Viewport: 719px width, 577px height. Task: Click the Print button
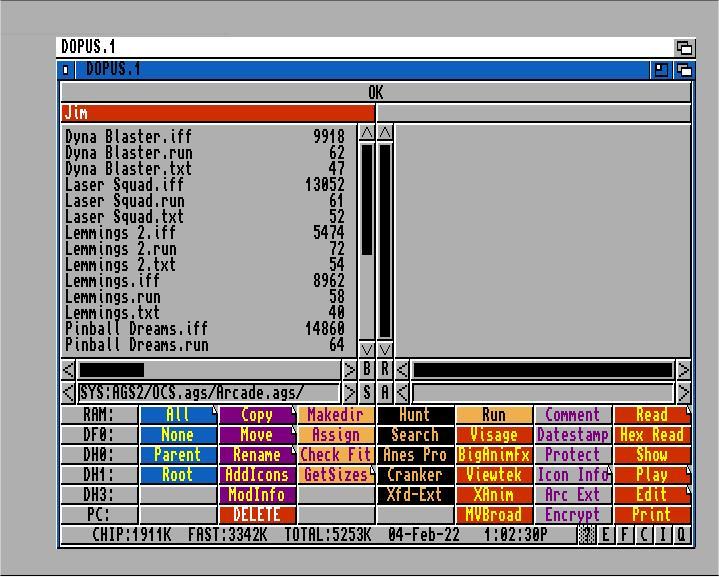pos(652,515)
